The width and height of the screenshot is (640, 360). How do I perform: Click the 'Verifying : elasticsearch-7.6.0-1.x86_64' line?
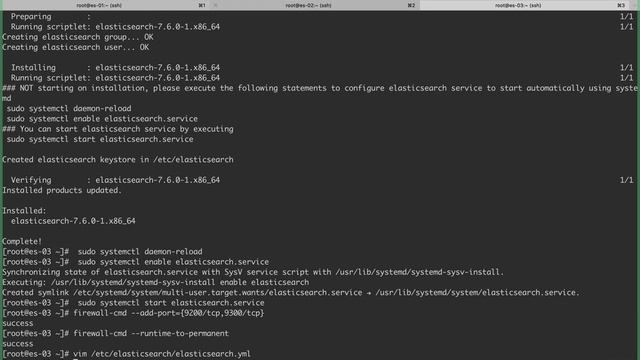point(115,180)
